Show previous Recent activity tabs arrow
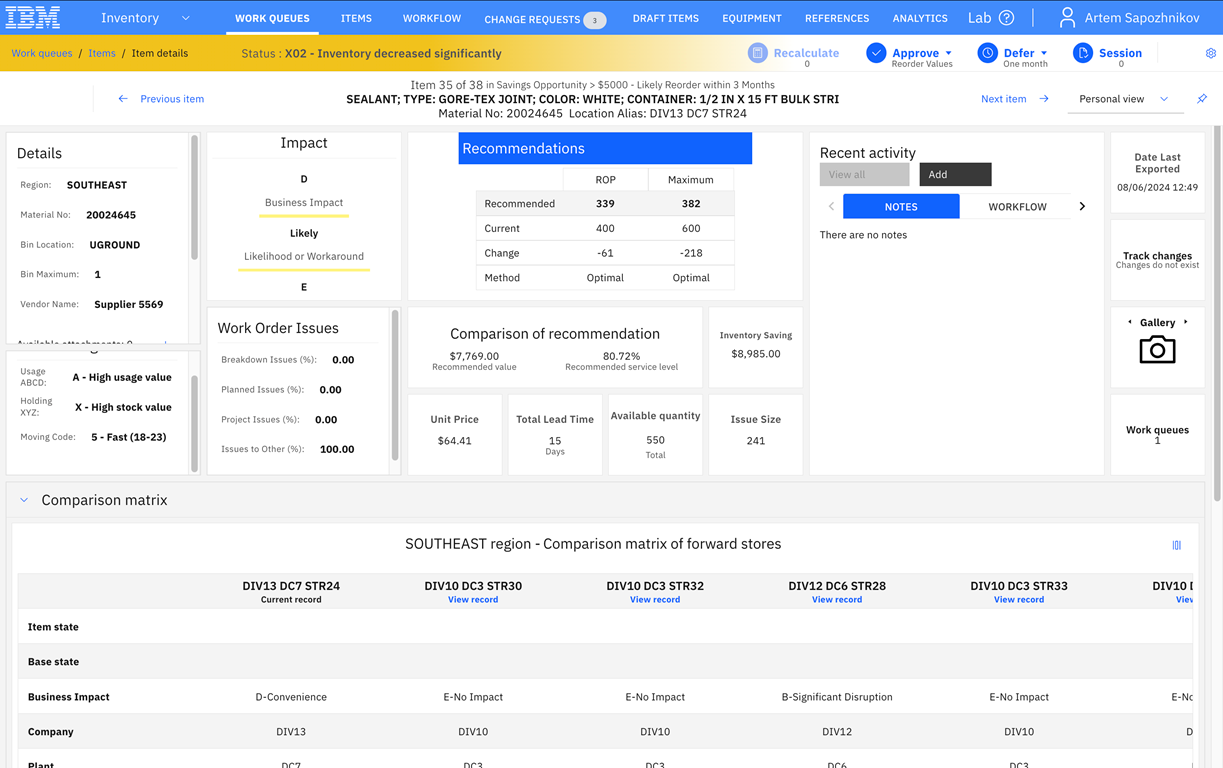The image size is (1223, 768). coord(831,206)
